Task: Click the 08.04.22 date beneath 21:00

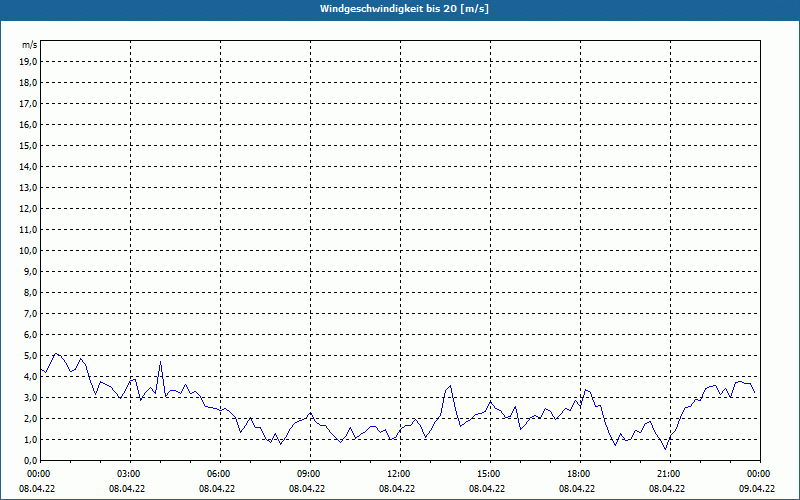Action: coord(667,488)
